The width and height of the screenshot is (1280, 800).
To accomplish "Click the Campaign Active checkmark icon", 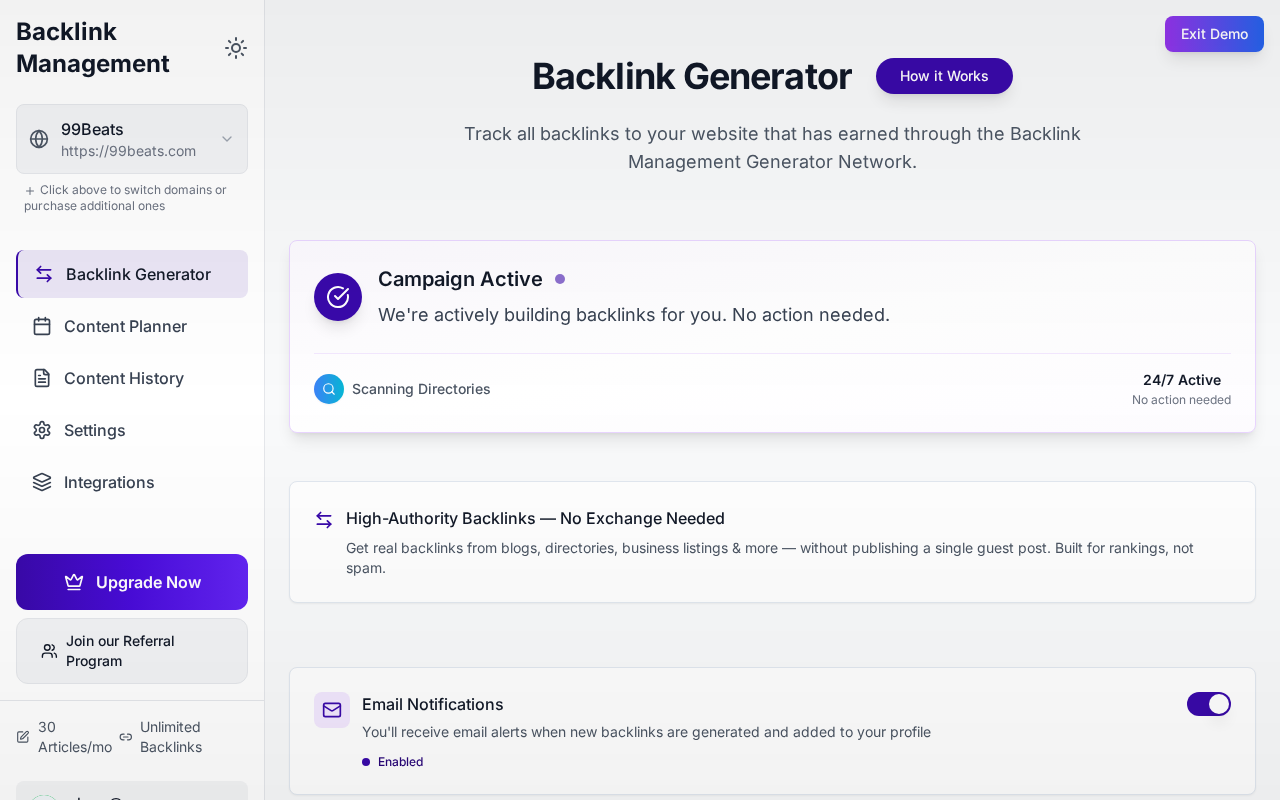I will 338,297.
